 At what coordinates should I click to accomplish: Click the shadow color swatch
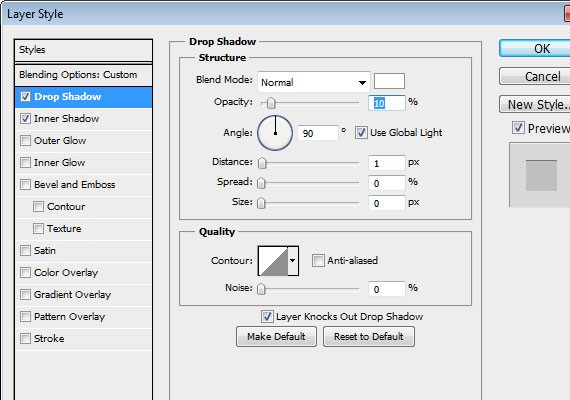point(389,81)
